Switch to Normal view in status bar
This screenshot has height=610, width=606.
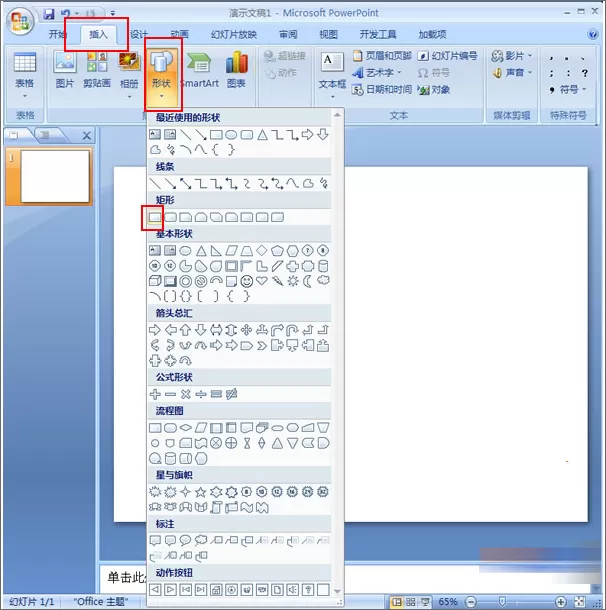point(396,602)
